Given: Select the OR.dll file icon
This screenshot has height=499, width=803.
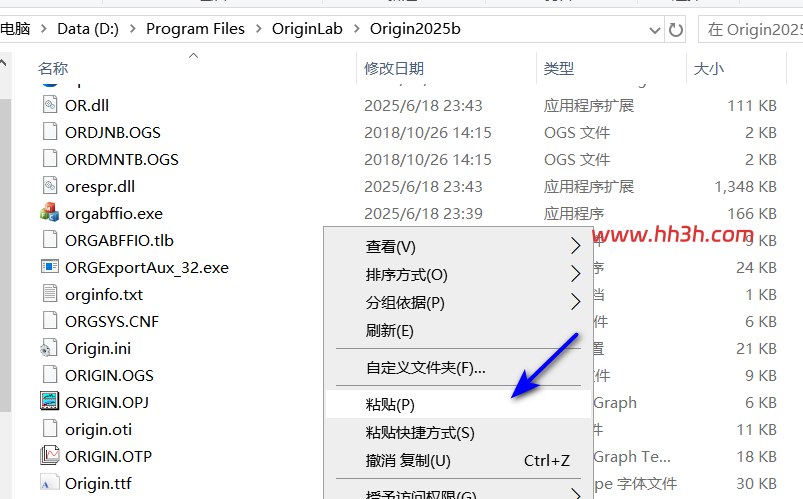Looking at the screenshot, I should (50, 105).
